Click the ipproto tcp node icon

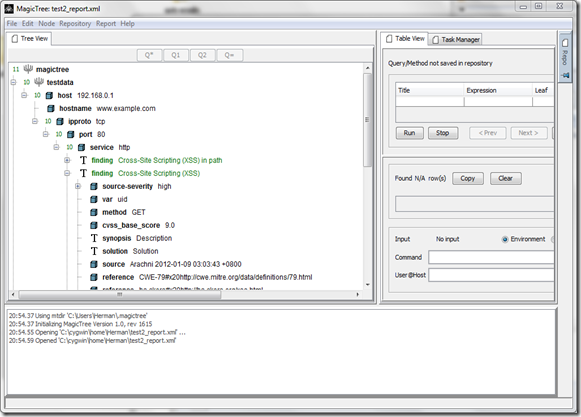pyautogui.click(x=60, y=121)
